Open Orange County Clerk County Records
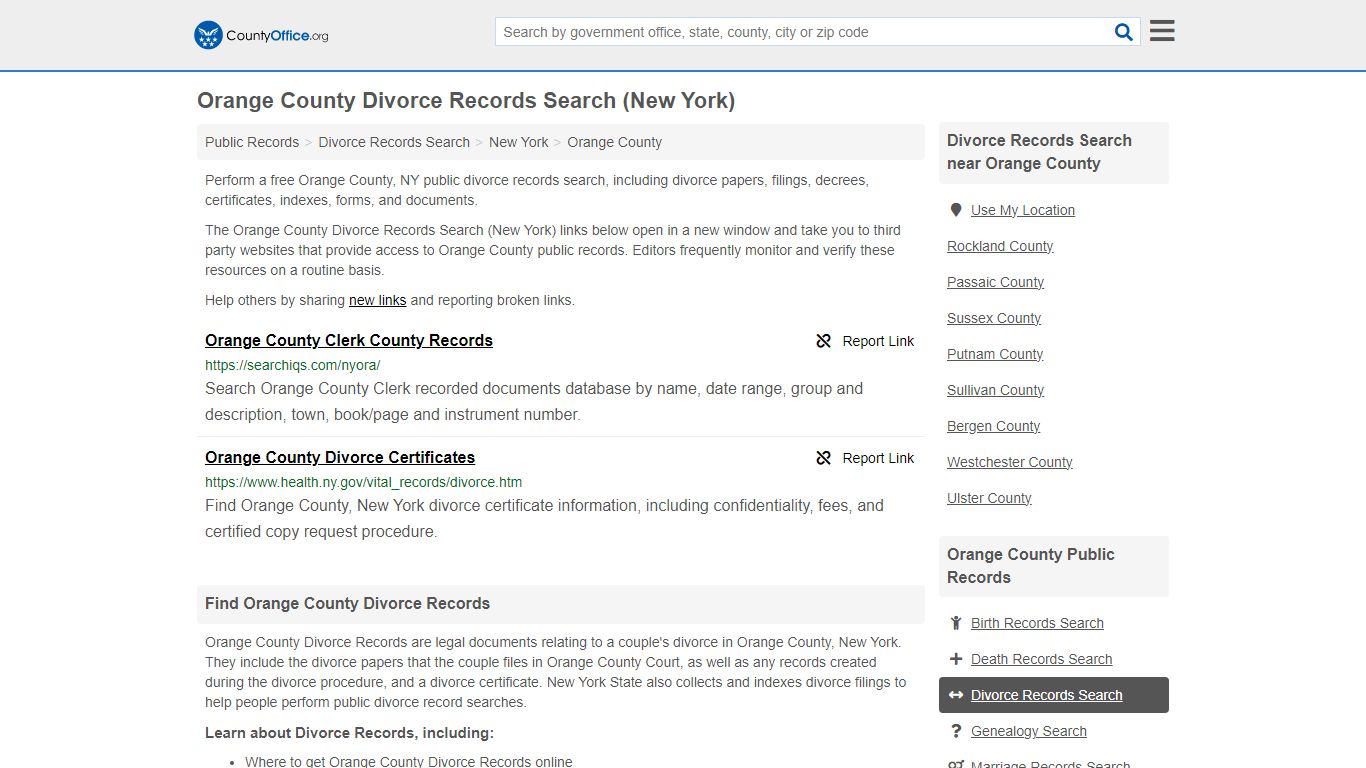The height and width of the screenshot is (768, 1366). coord(349,340)
